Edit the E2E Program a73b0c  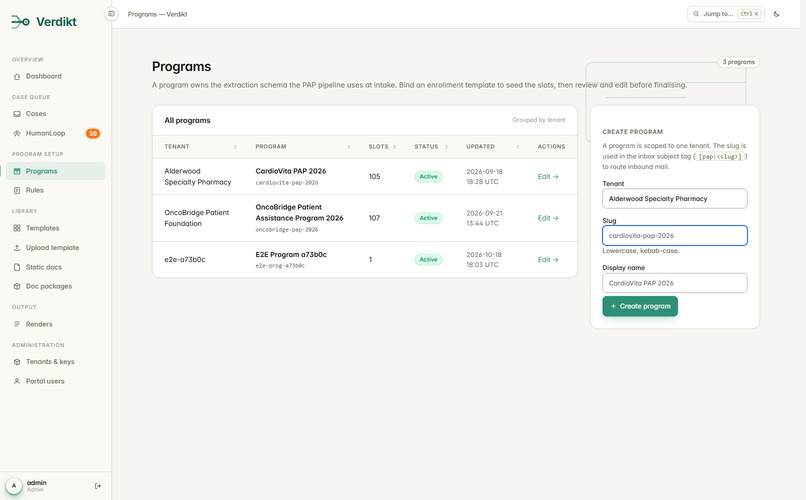pyautogui.click(x=548, y=260)
